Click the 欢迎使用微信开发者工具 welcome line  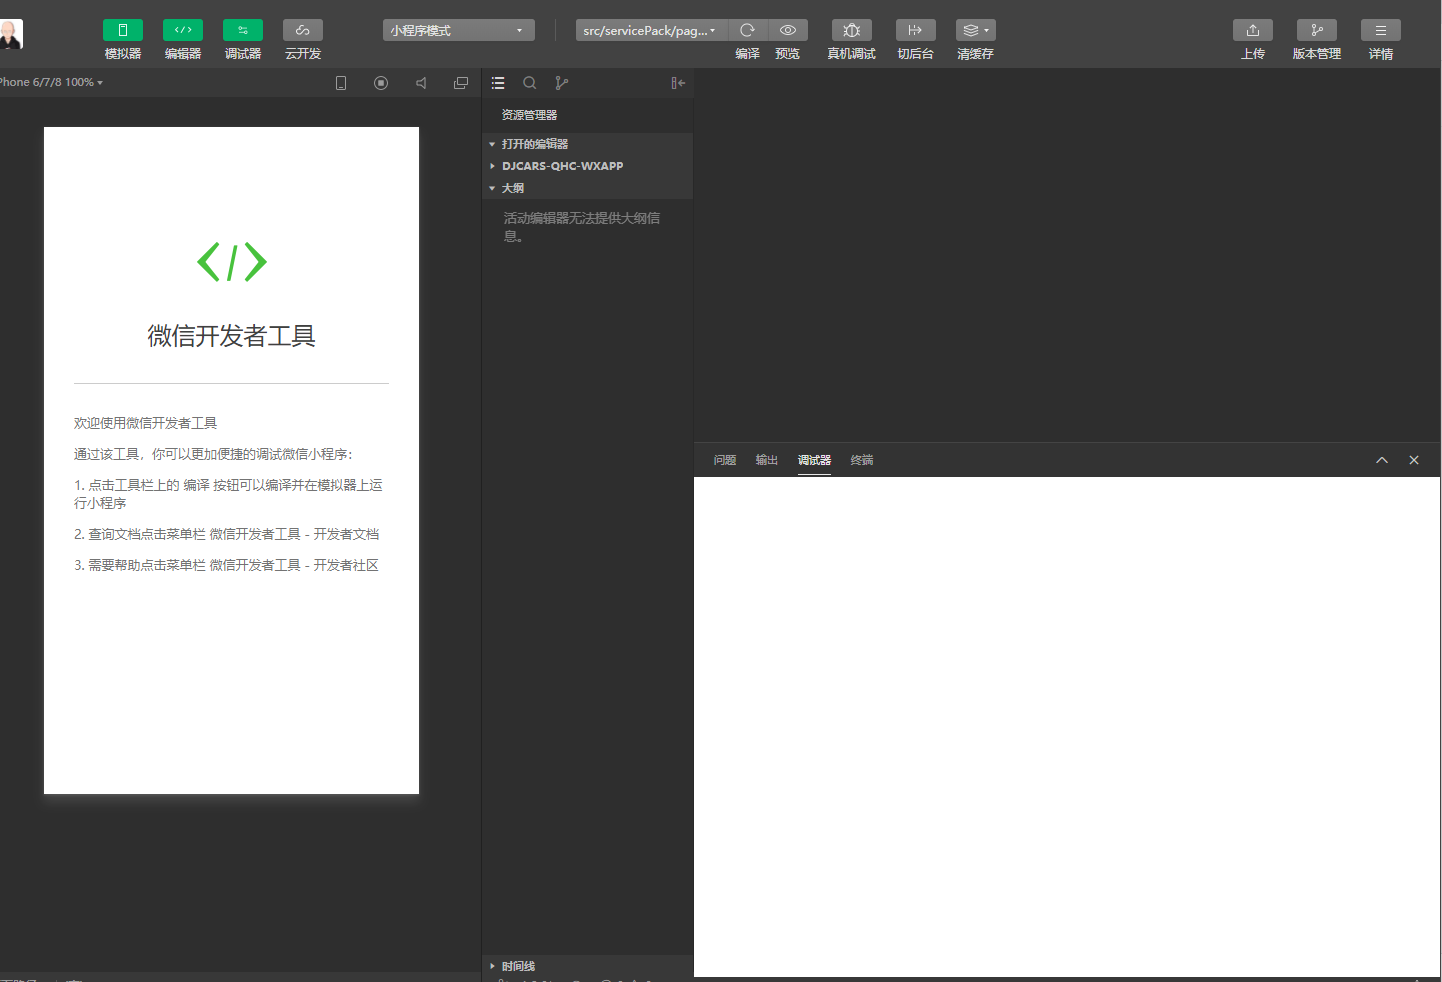146,423
